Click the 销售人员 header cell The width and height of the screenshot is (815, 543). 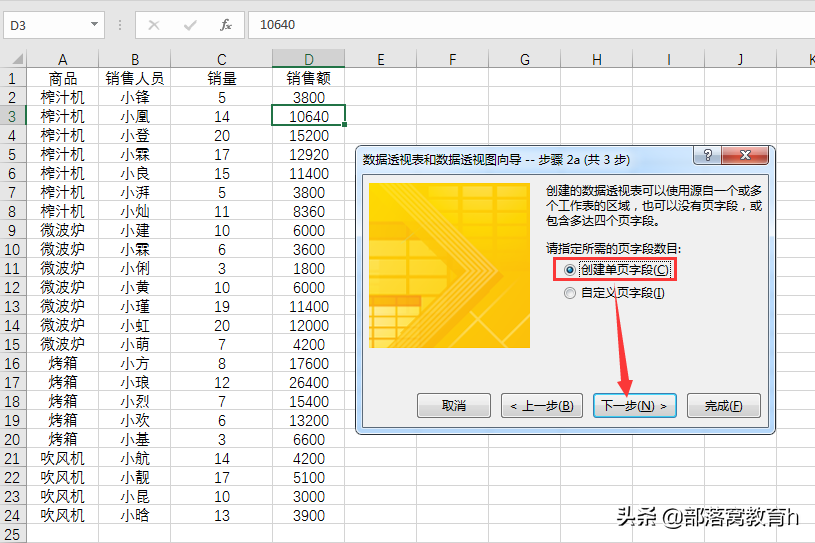coord(135,78)
